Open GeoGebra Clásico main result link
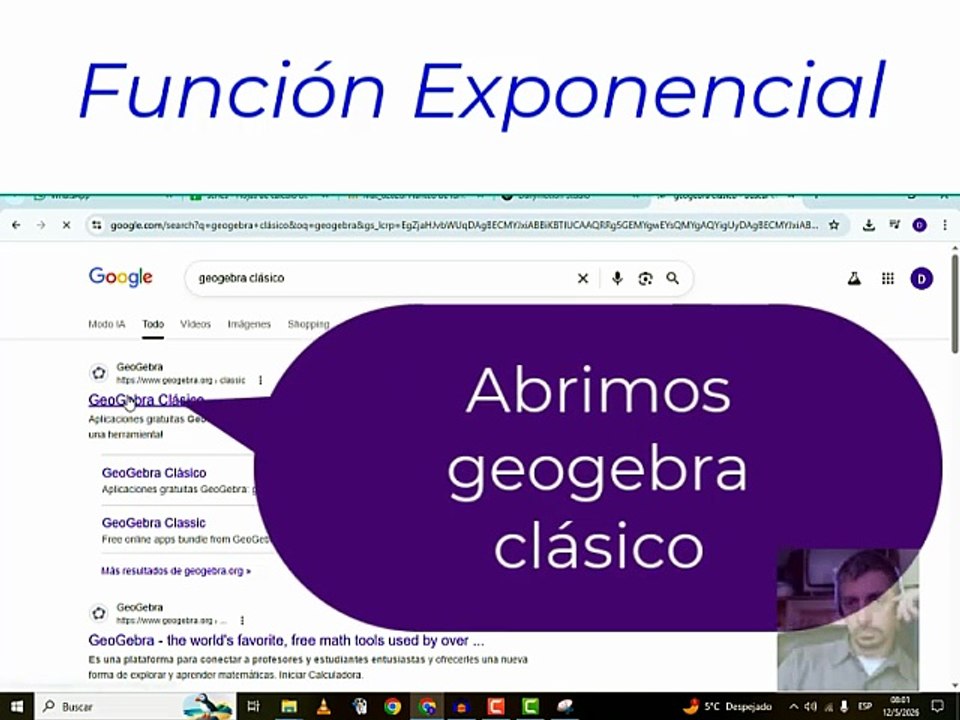 (146, 400)
